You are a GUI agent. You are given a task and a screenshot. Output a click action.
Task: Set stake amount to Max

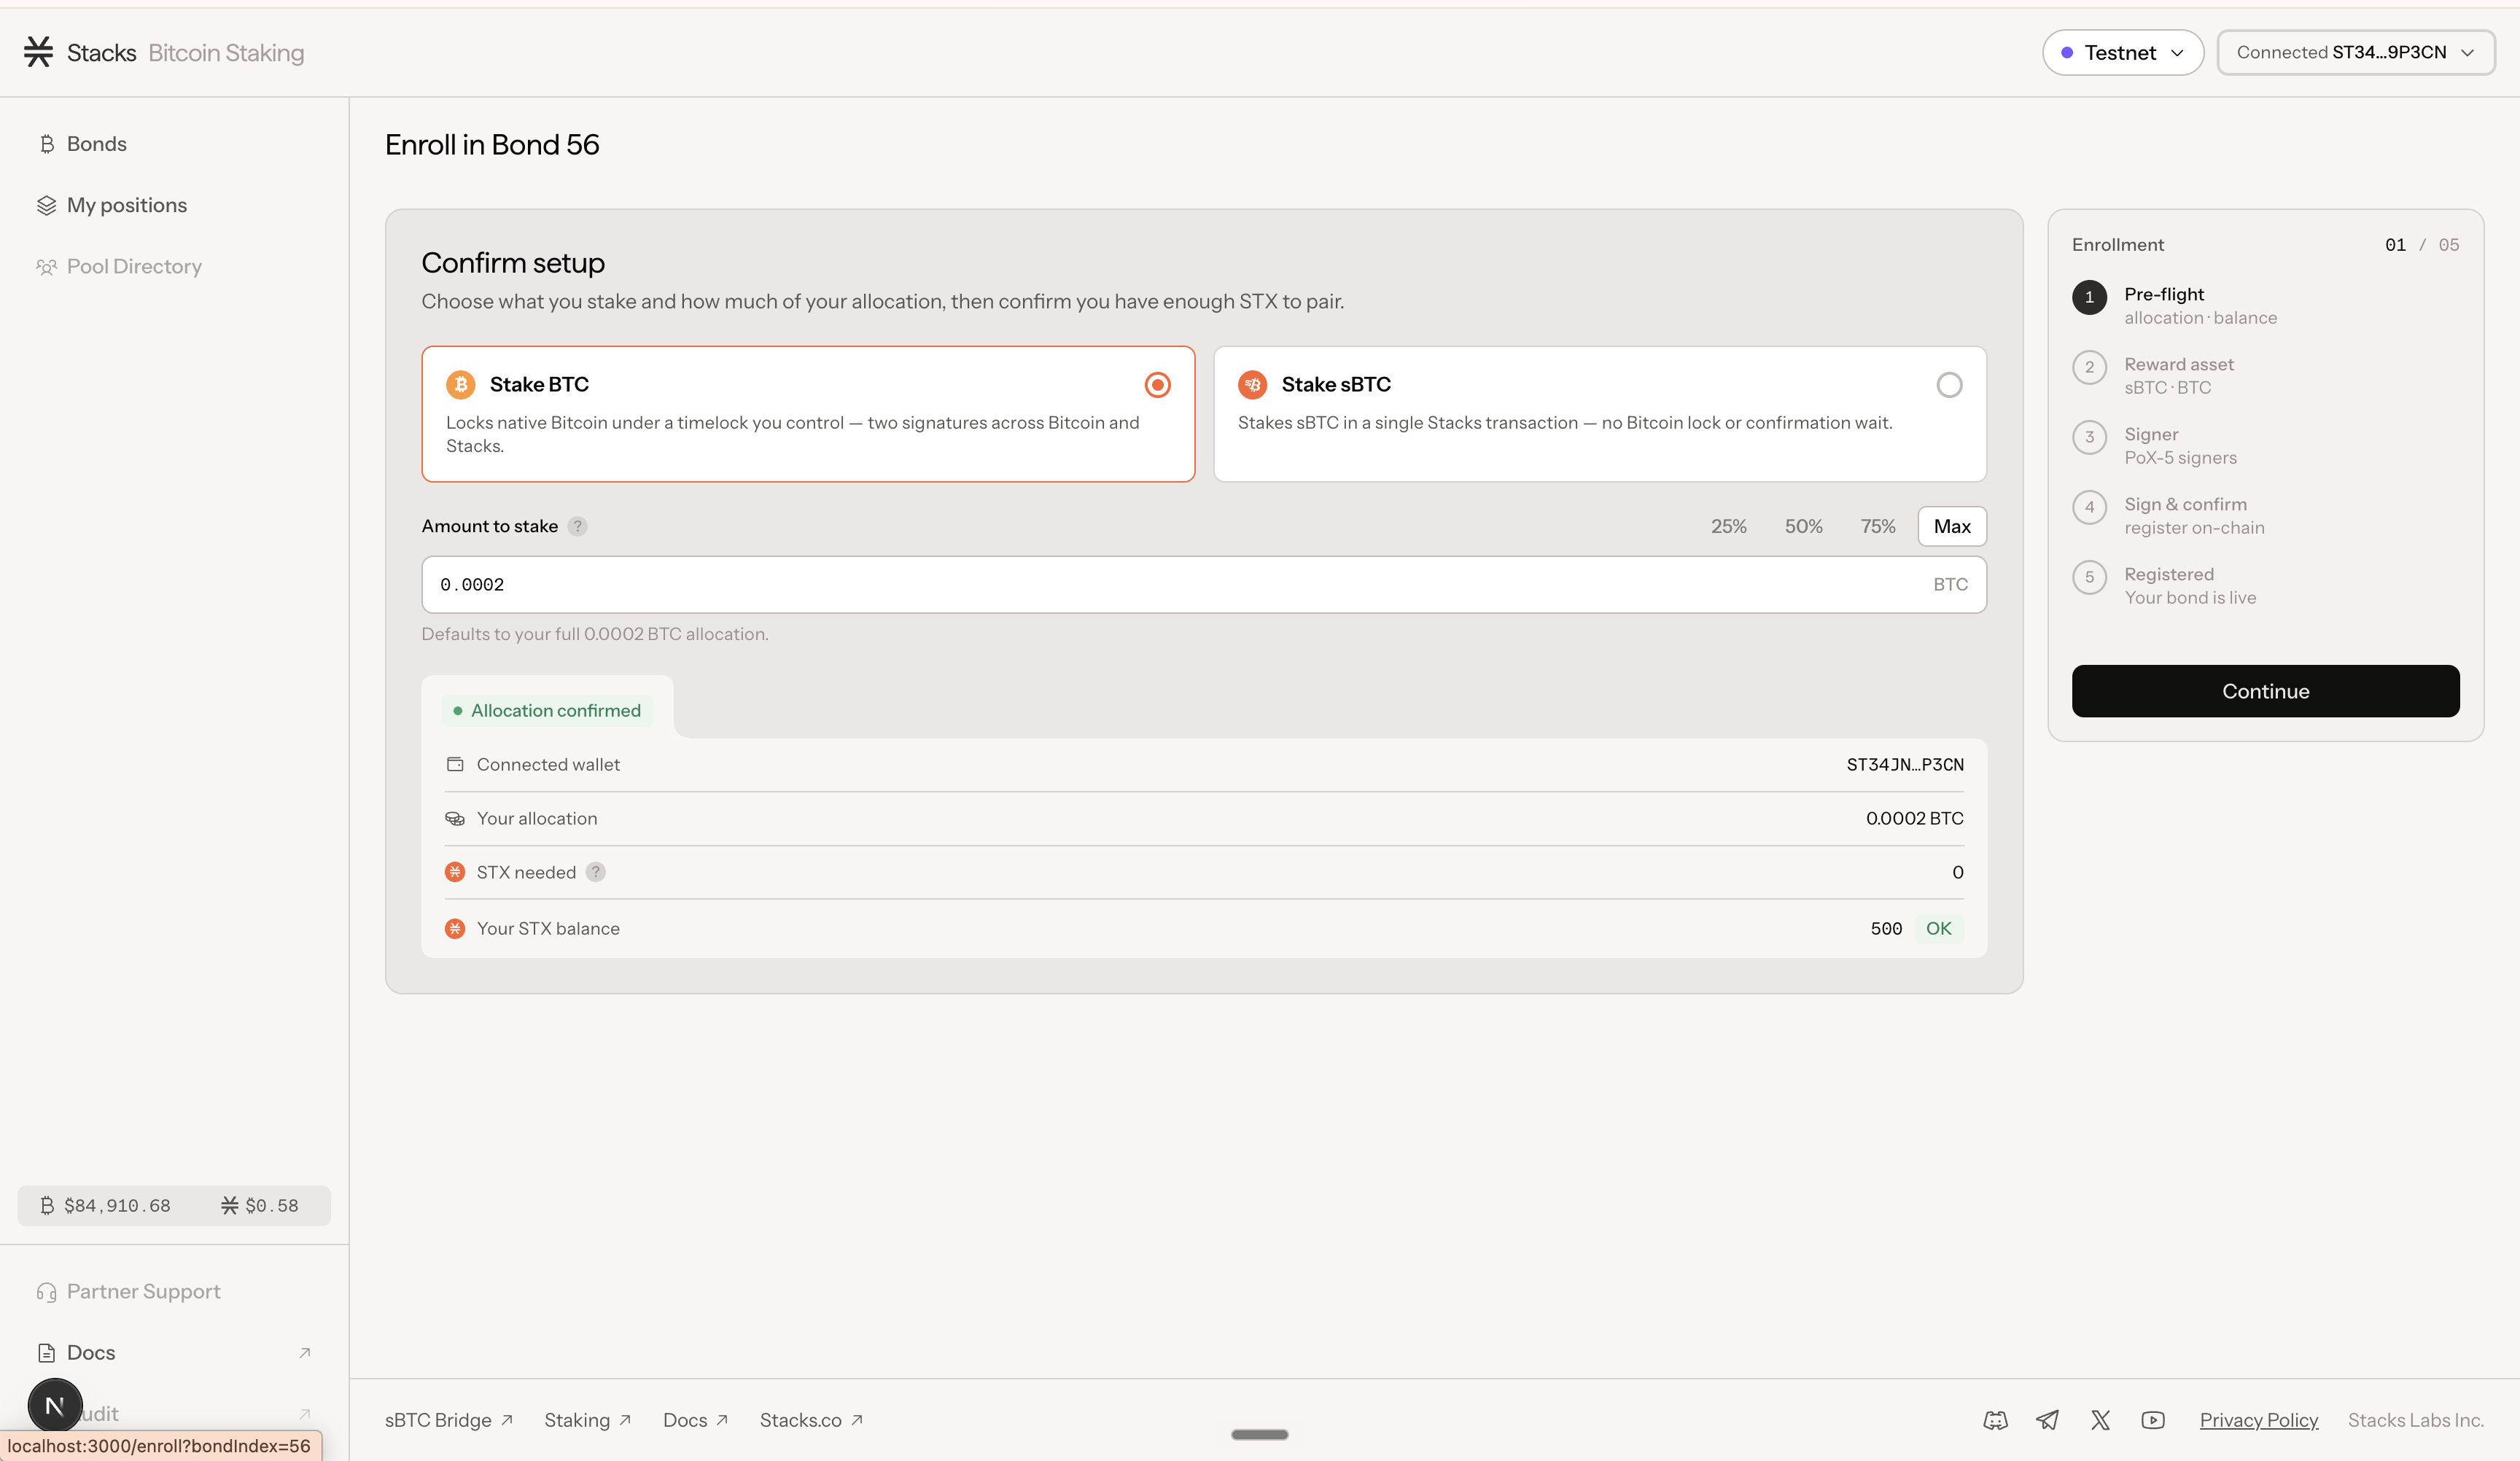1951,526
